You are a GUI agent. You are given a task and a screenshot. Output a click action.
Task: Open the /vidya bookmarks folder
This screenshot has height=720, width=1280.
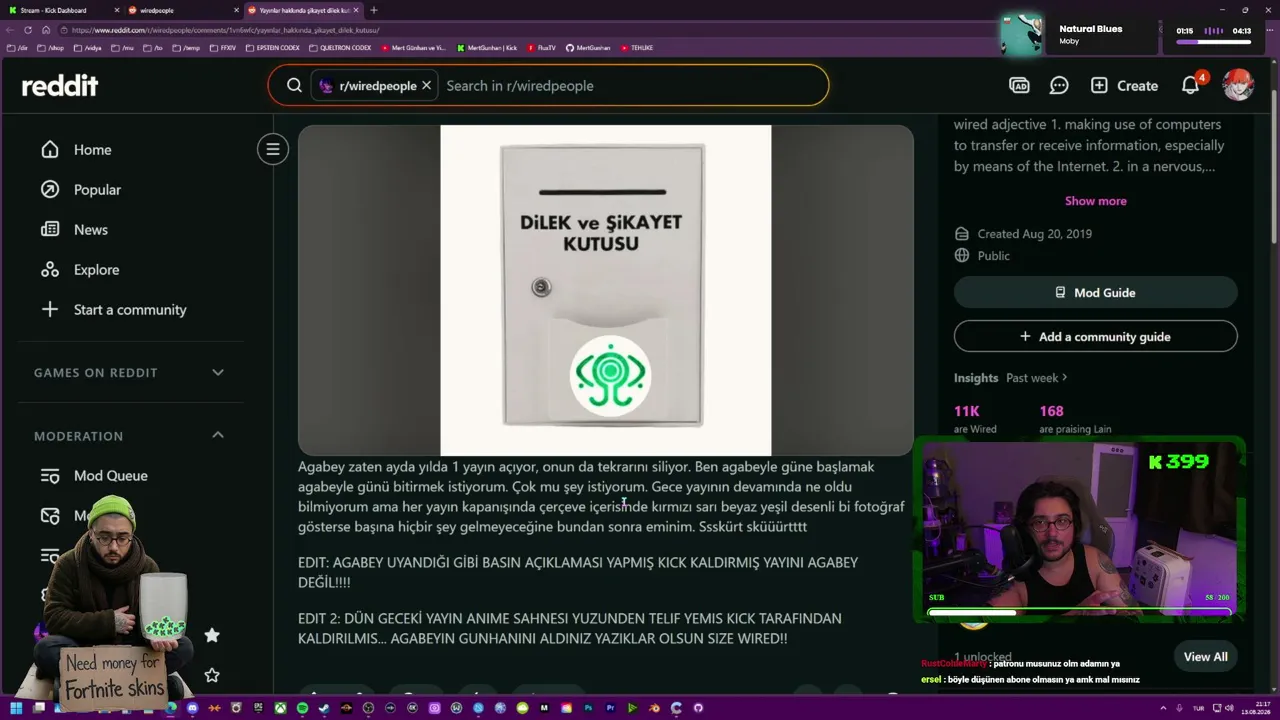[x=89, y=48]
